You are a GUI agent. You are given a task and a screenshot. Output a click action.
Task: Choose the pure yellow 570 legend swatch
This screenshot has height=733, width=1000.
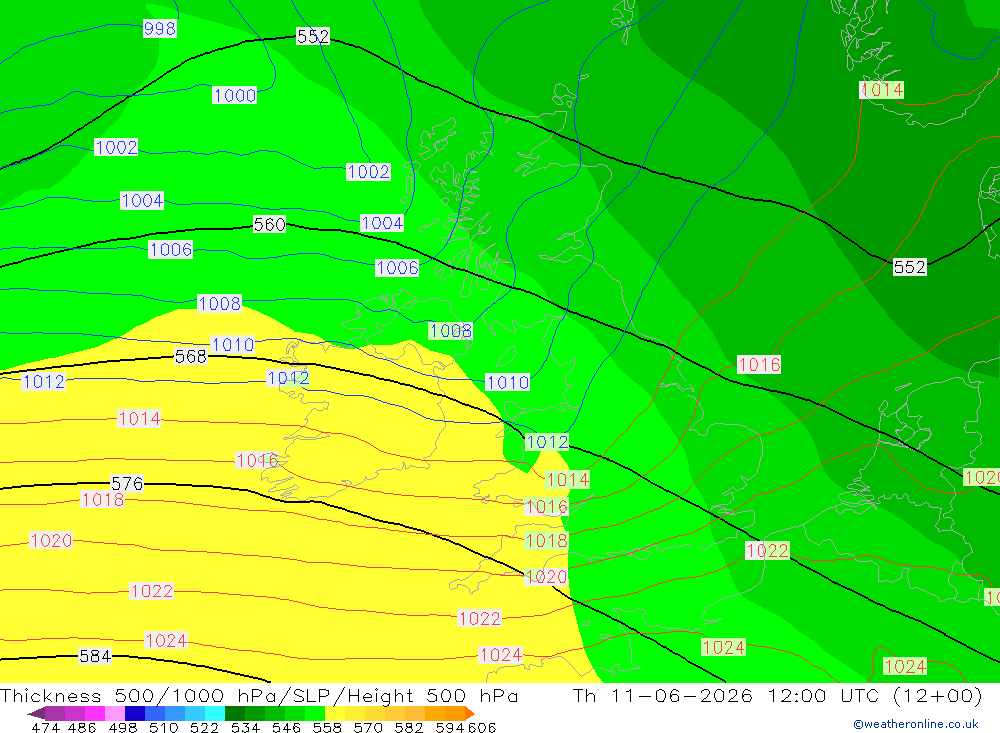[x=335, y=713]
